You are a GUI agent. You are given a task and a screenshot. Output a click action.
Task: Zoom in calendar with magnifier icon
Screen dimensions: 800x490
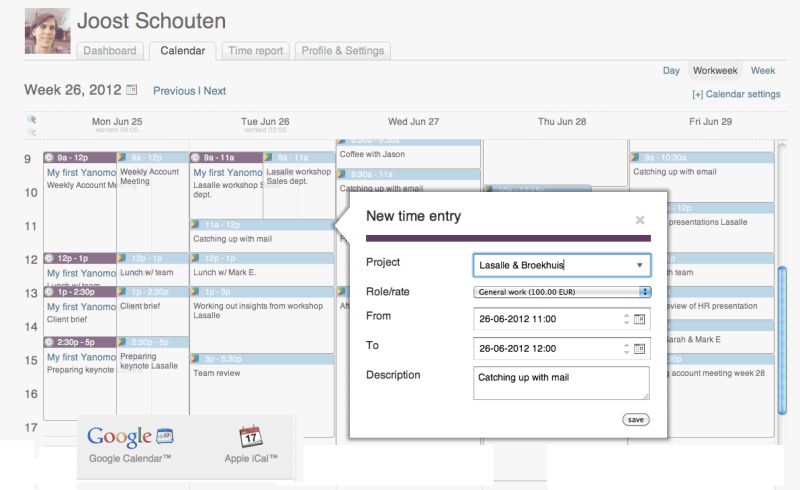(x=32, y=119)
